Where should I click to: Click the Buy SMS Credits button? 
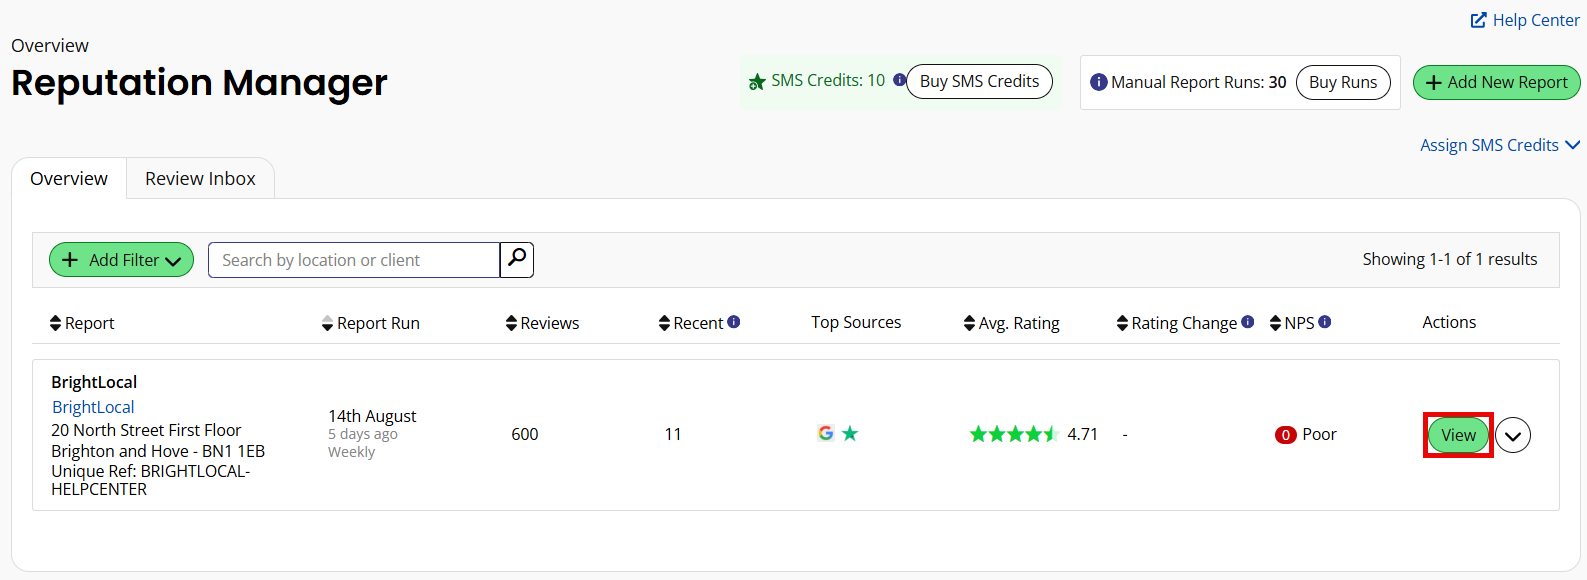(x=979, y=81)
